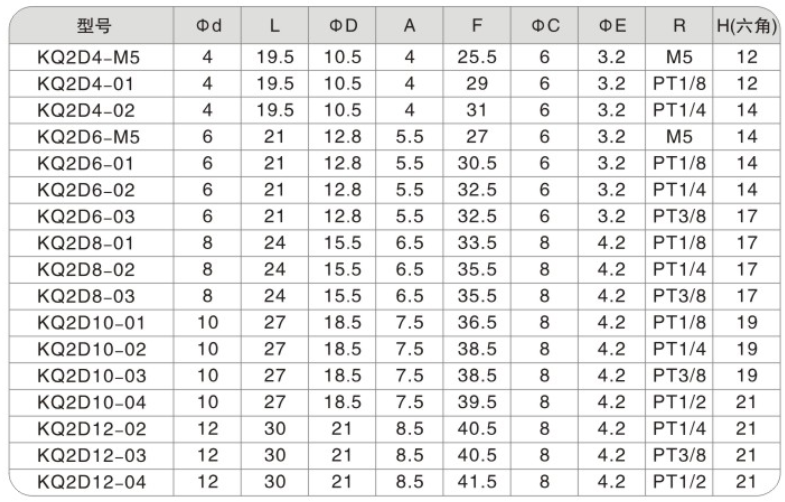Click the Φd column header
This screenshot has width=785, height=502.
208,26
